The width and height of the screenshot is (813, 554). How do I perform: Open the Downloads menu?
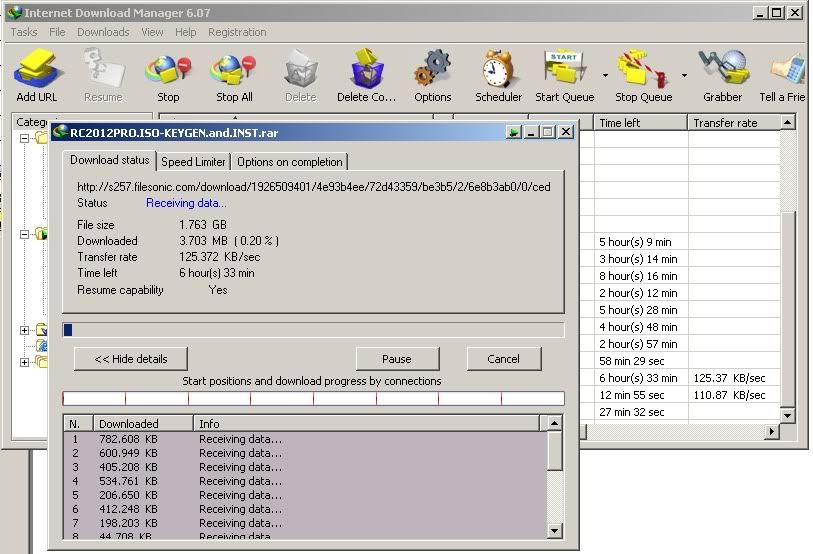[103, 32]
